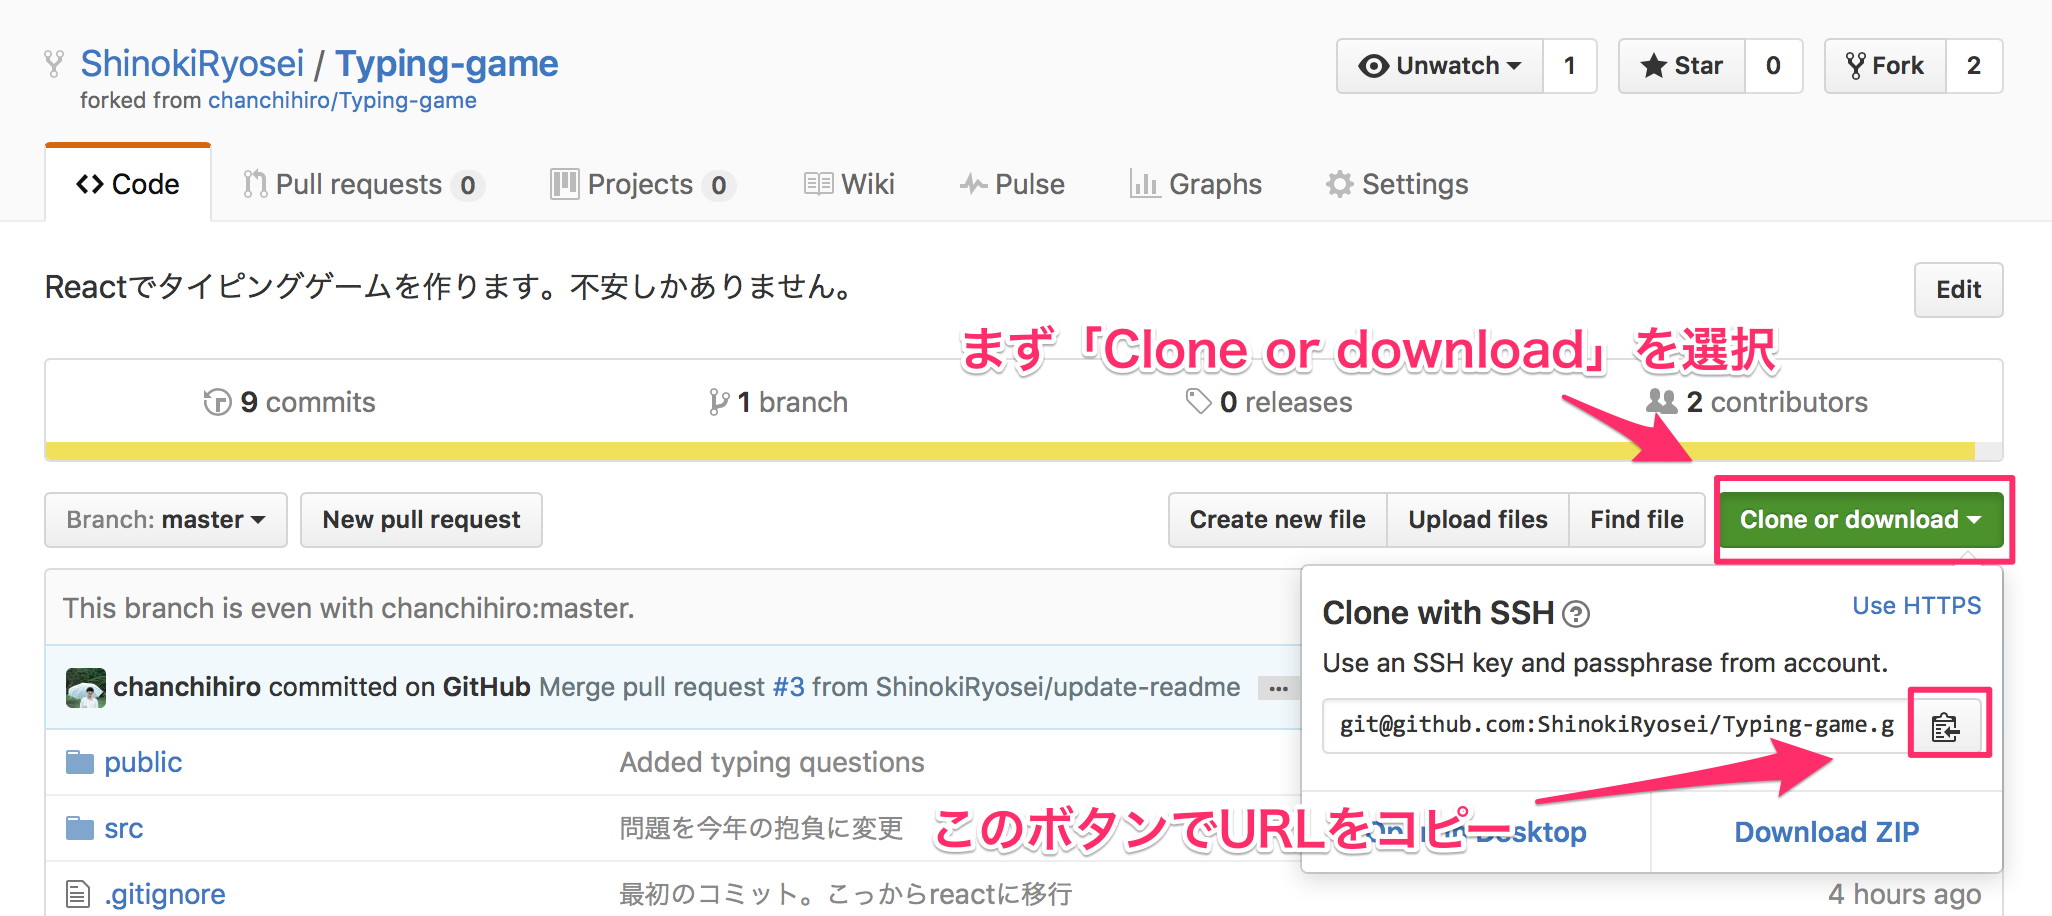The height and width of the screenshot is (916, 2052).
Task: Open the .gitignore file
Action: point(165,894)
